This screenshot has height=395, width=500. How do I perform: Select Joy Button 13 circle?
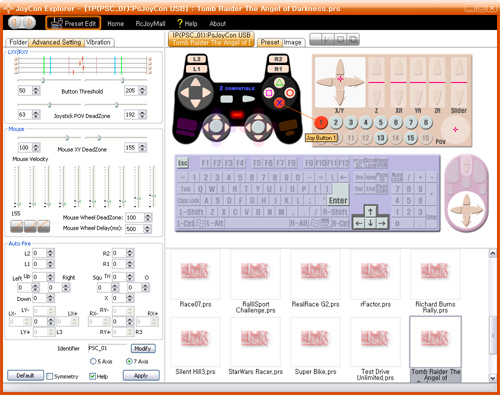pyautogui.click(x=381, y=138)
